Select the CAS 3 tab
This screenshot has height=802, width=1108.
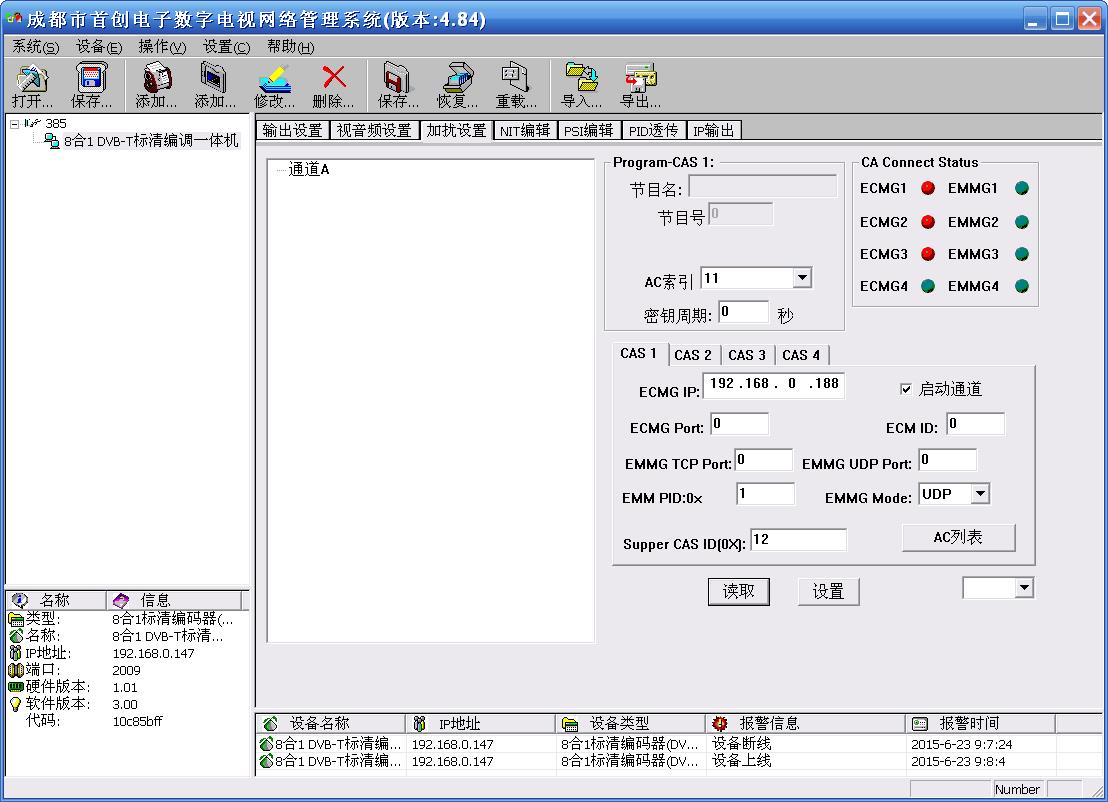pos(747,355)
